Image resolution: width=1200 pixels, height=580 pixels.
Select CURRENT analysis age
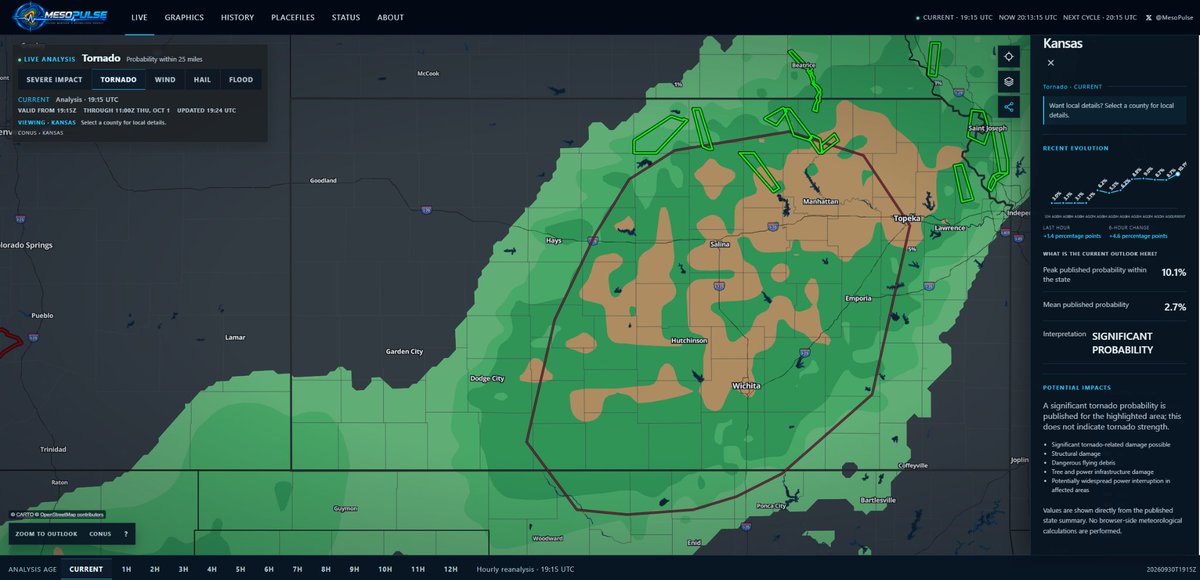coord(86,569)
